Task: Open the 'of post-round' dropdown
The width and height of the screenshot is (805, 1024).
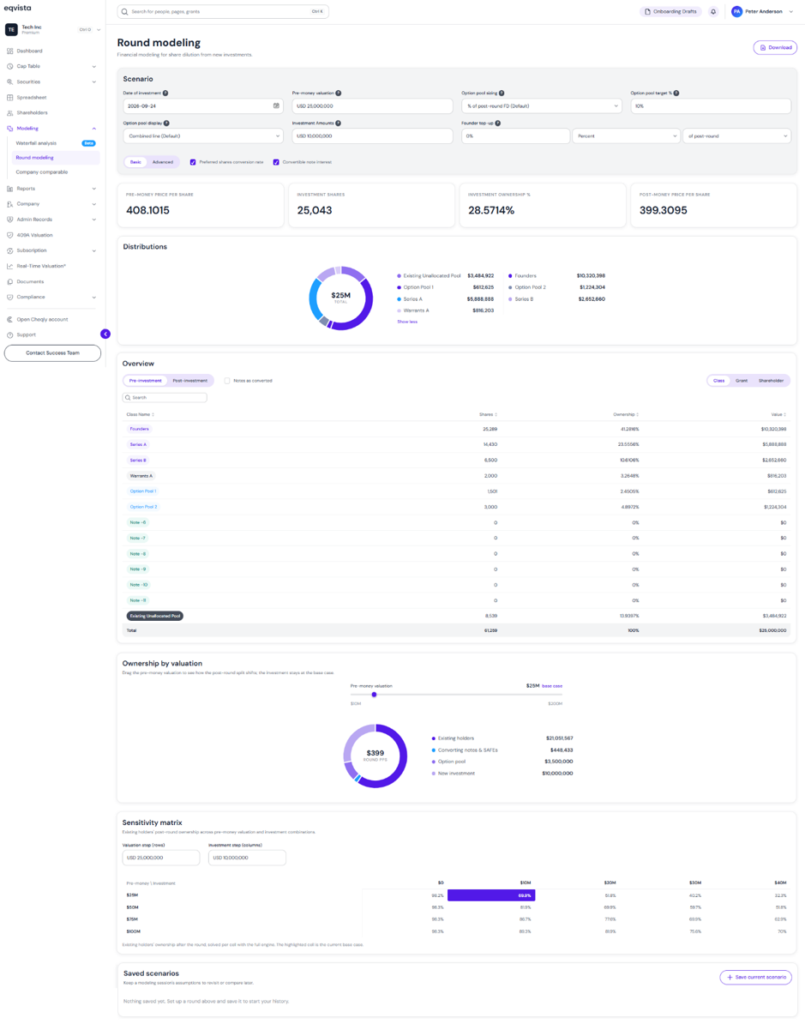Action: (x=736, y=136)
